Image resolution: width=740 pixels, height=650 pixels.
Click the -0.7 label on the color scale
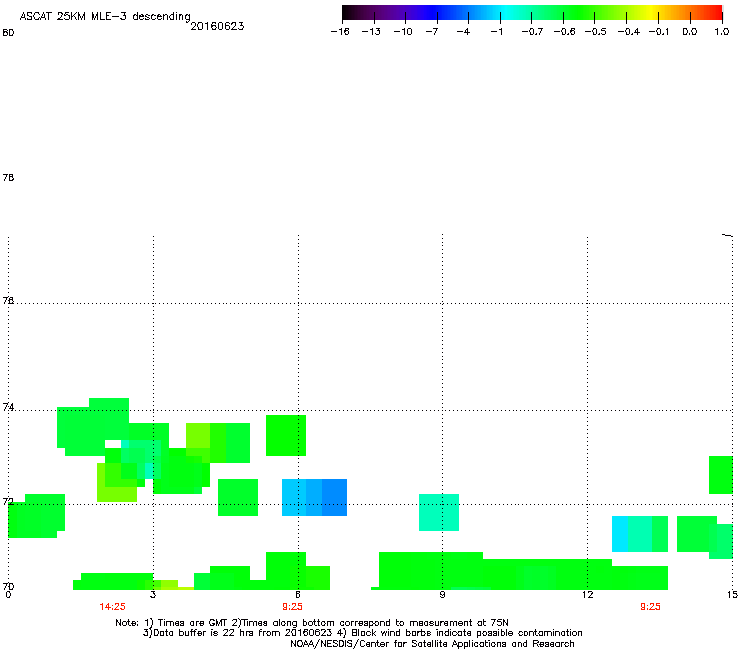point(532,32)
